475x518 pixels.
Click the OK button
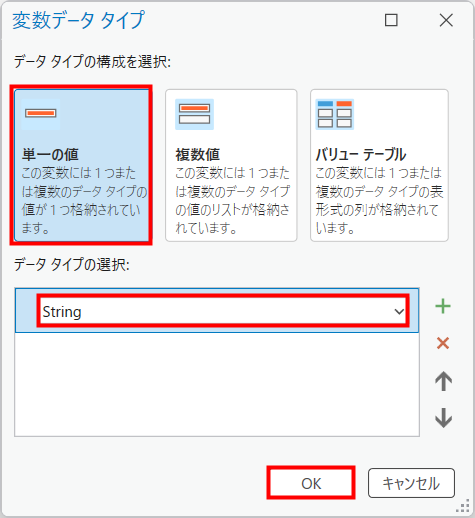tap(311, 483)
